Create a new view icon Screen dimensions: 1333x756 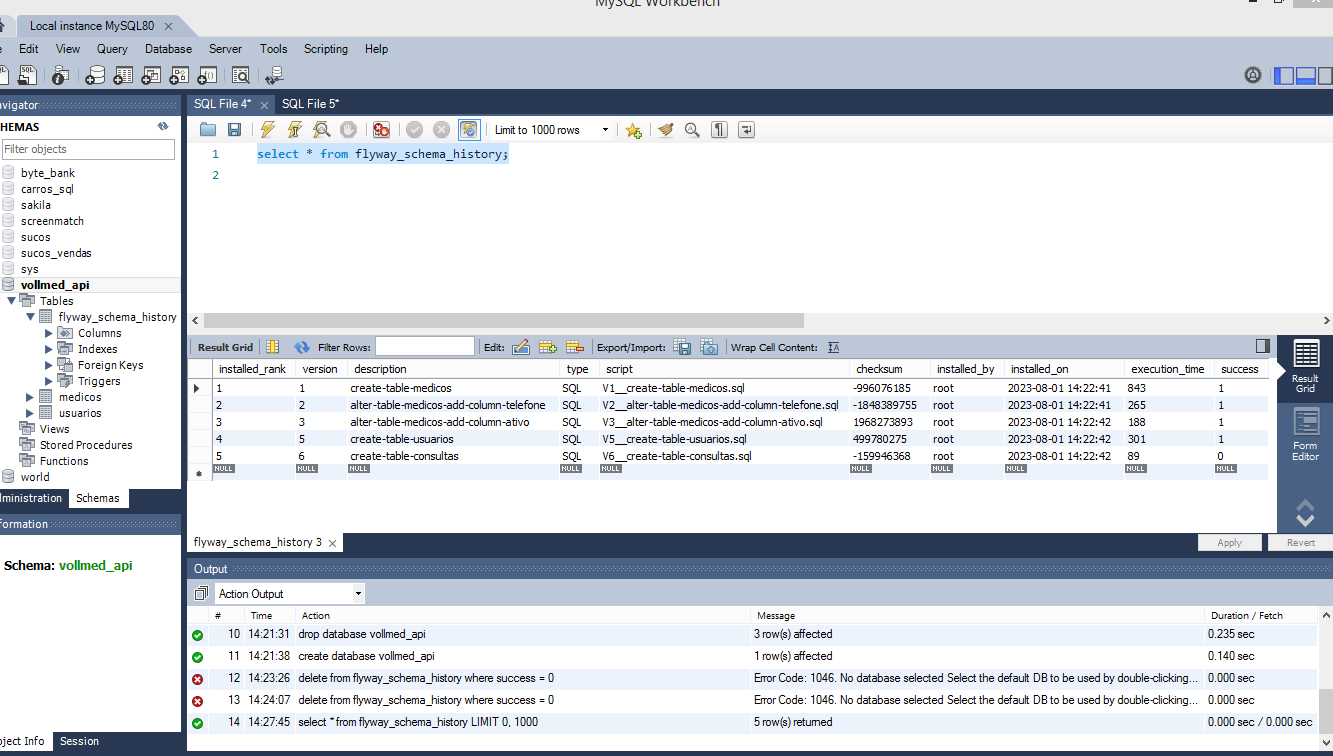point(151,75)
